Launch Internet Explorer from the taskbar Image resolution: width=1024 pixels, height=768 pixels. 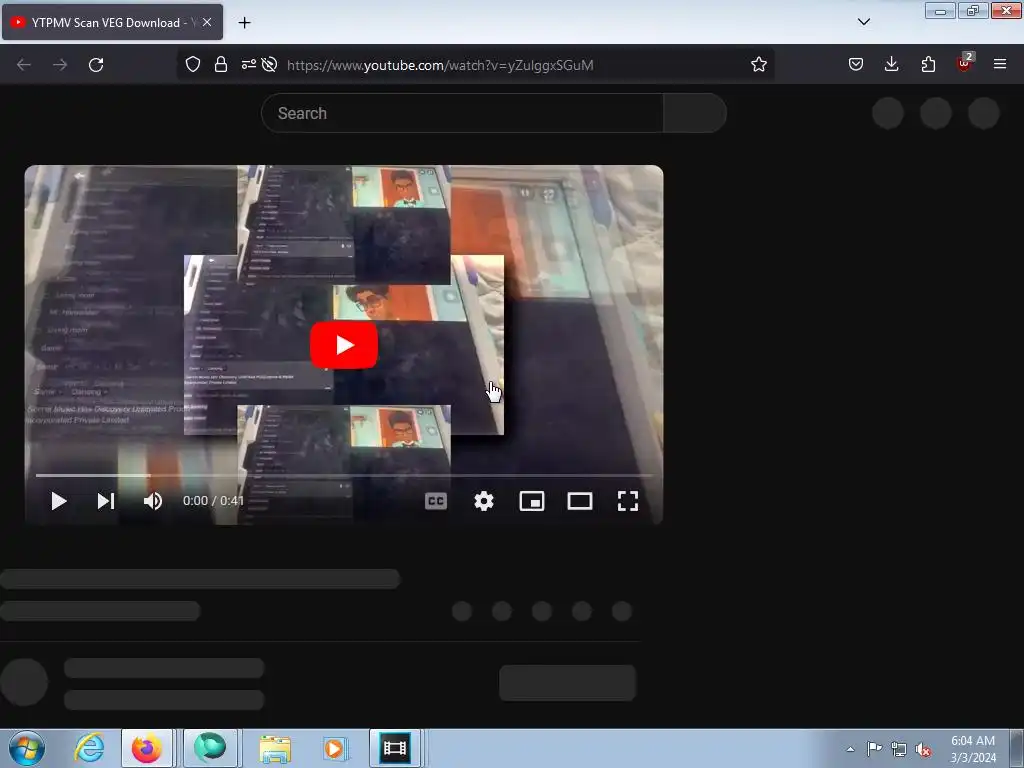(89, 748)
